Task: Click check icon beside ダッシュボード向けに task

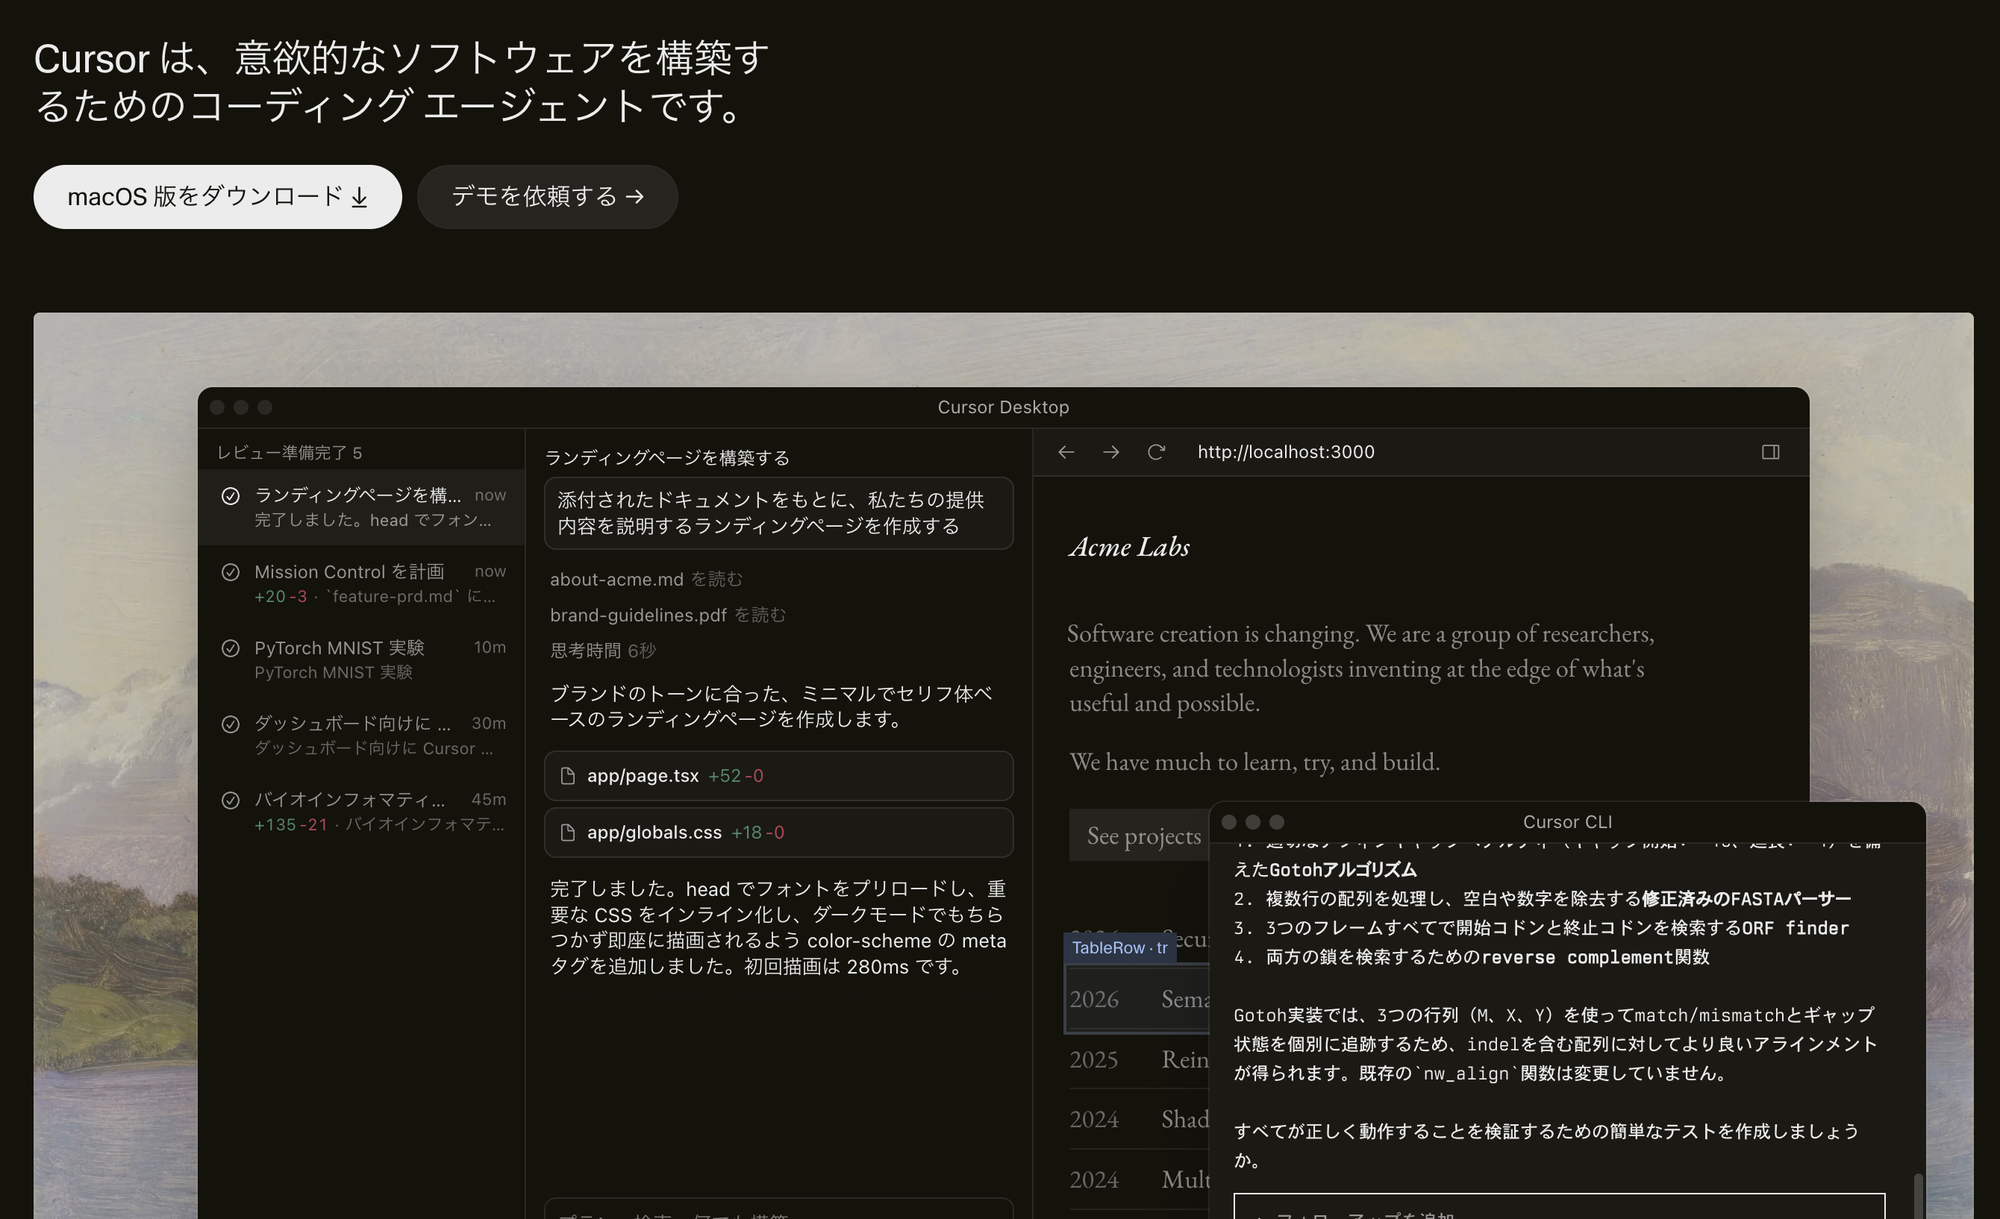Action: click(x=230, y=724)
